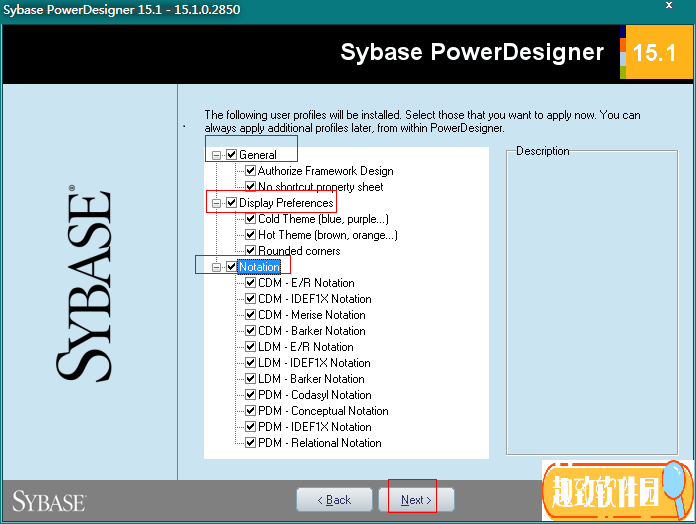Screen dimensions: 696x524
Task: Uncheck CDM - IDEF1X Notation checkbox
Action: 250,298
